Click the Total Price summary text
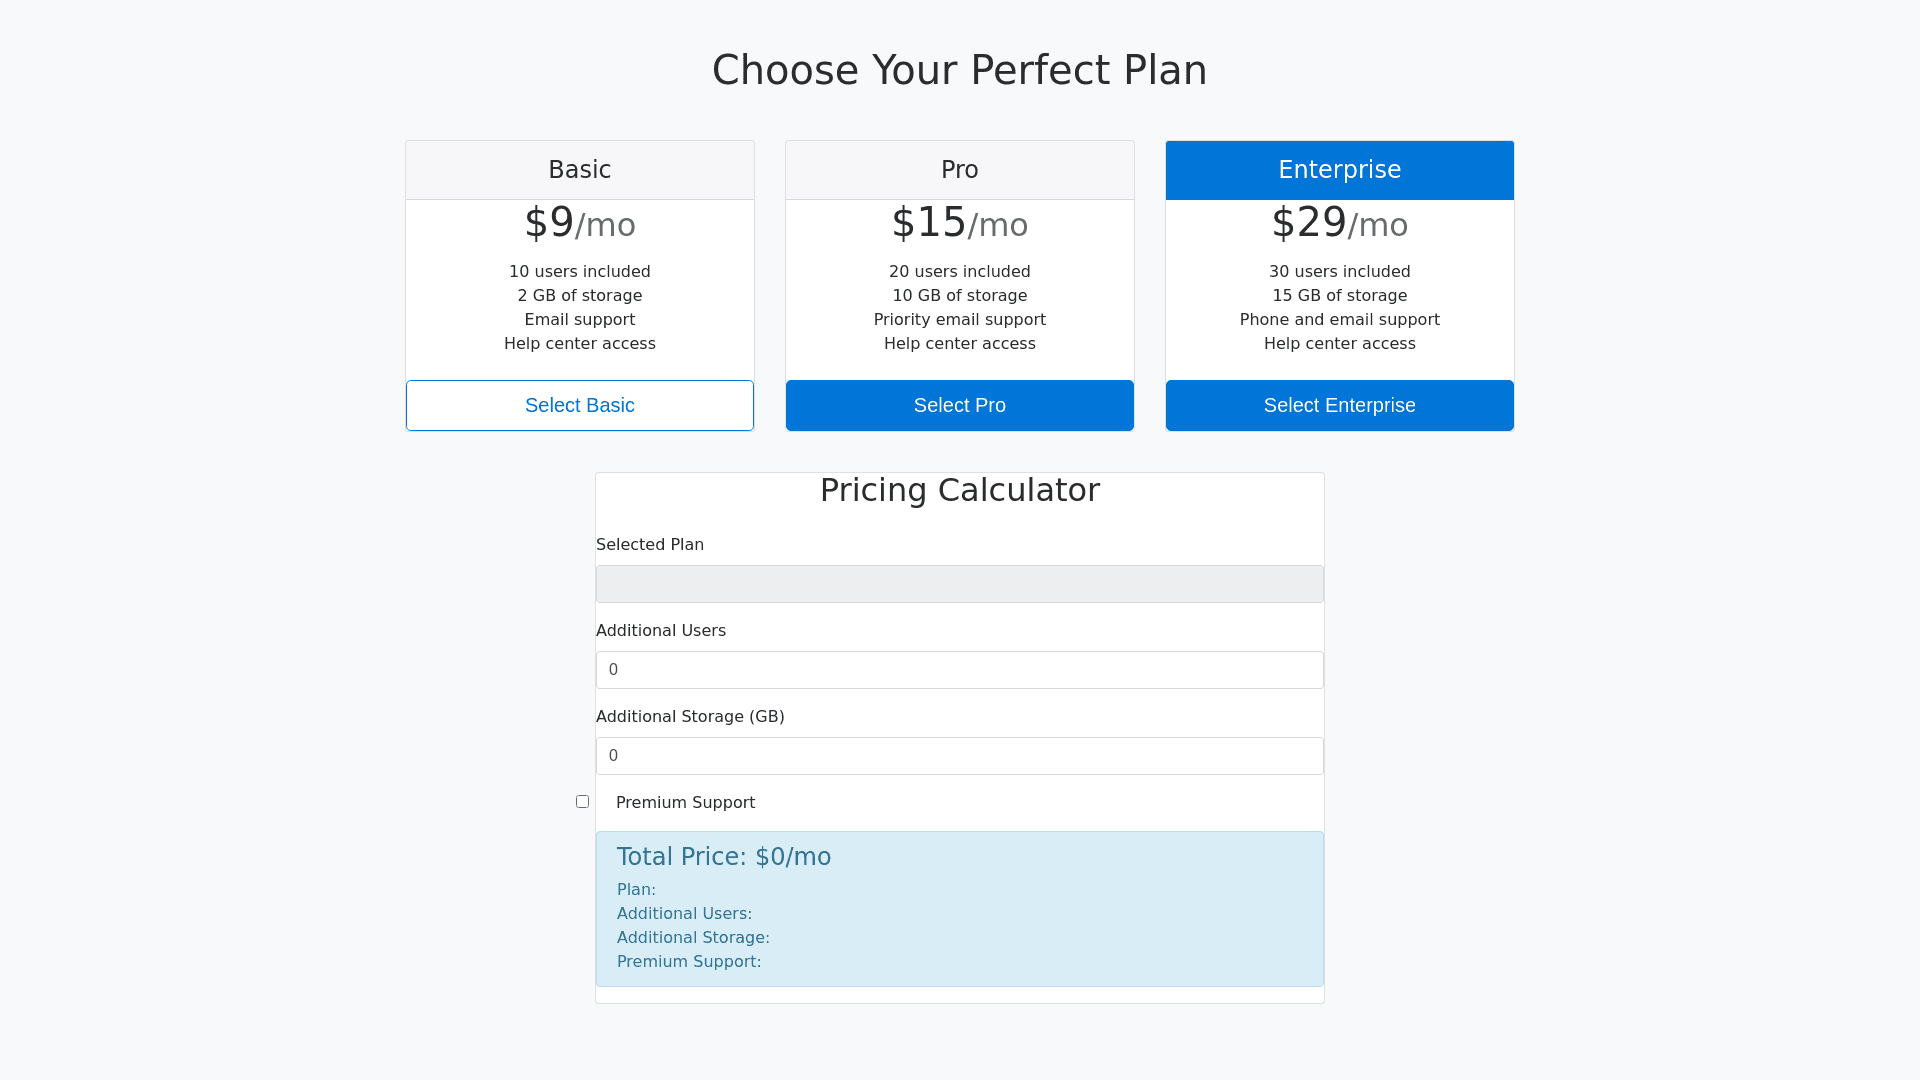 click(x=724, y=857)
